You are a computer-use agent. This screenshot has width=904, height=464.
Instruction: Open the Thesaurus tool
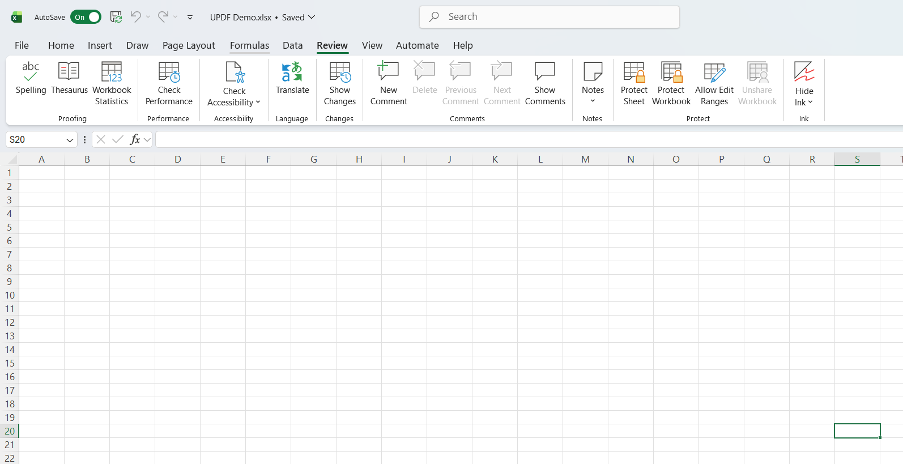[69, 79]
